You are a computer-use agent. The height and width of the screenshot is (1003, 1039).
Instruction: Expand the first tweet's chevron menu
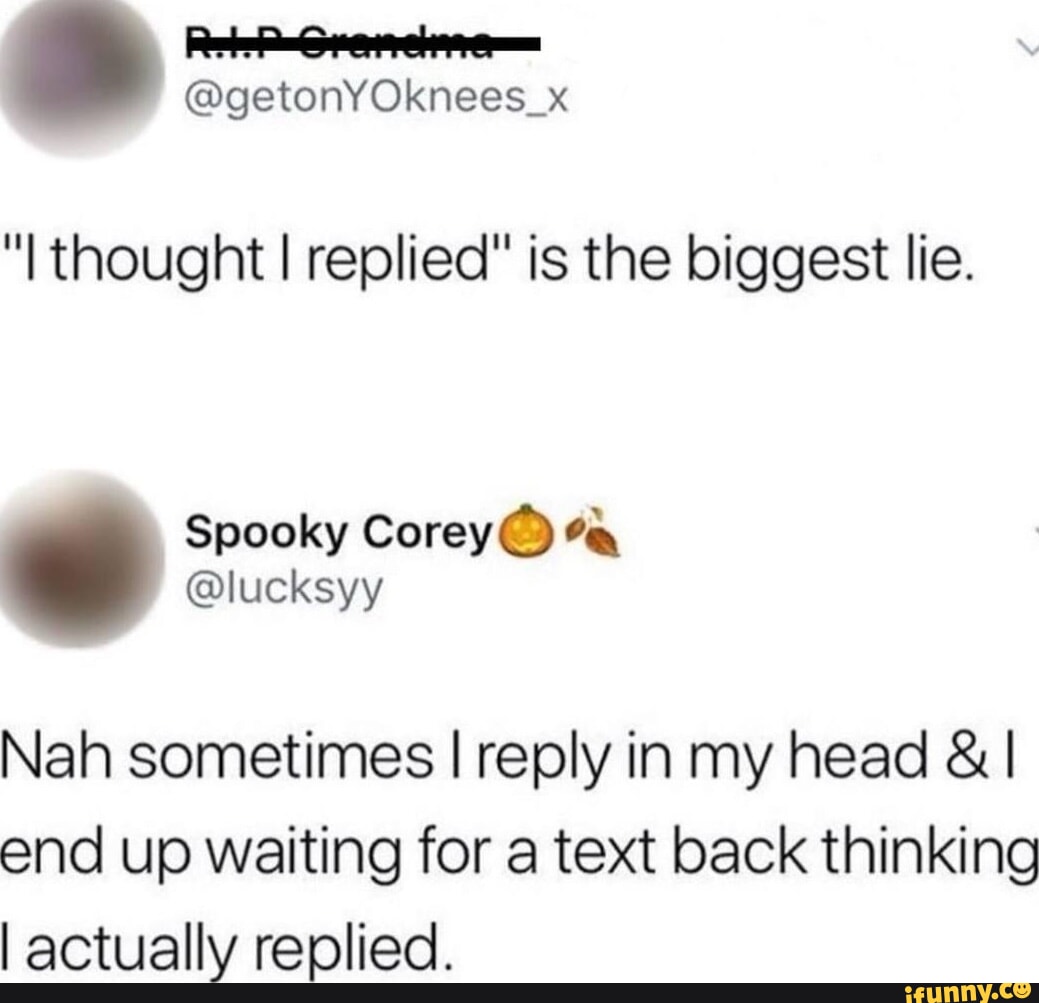(x=1028, y=50)
